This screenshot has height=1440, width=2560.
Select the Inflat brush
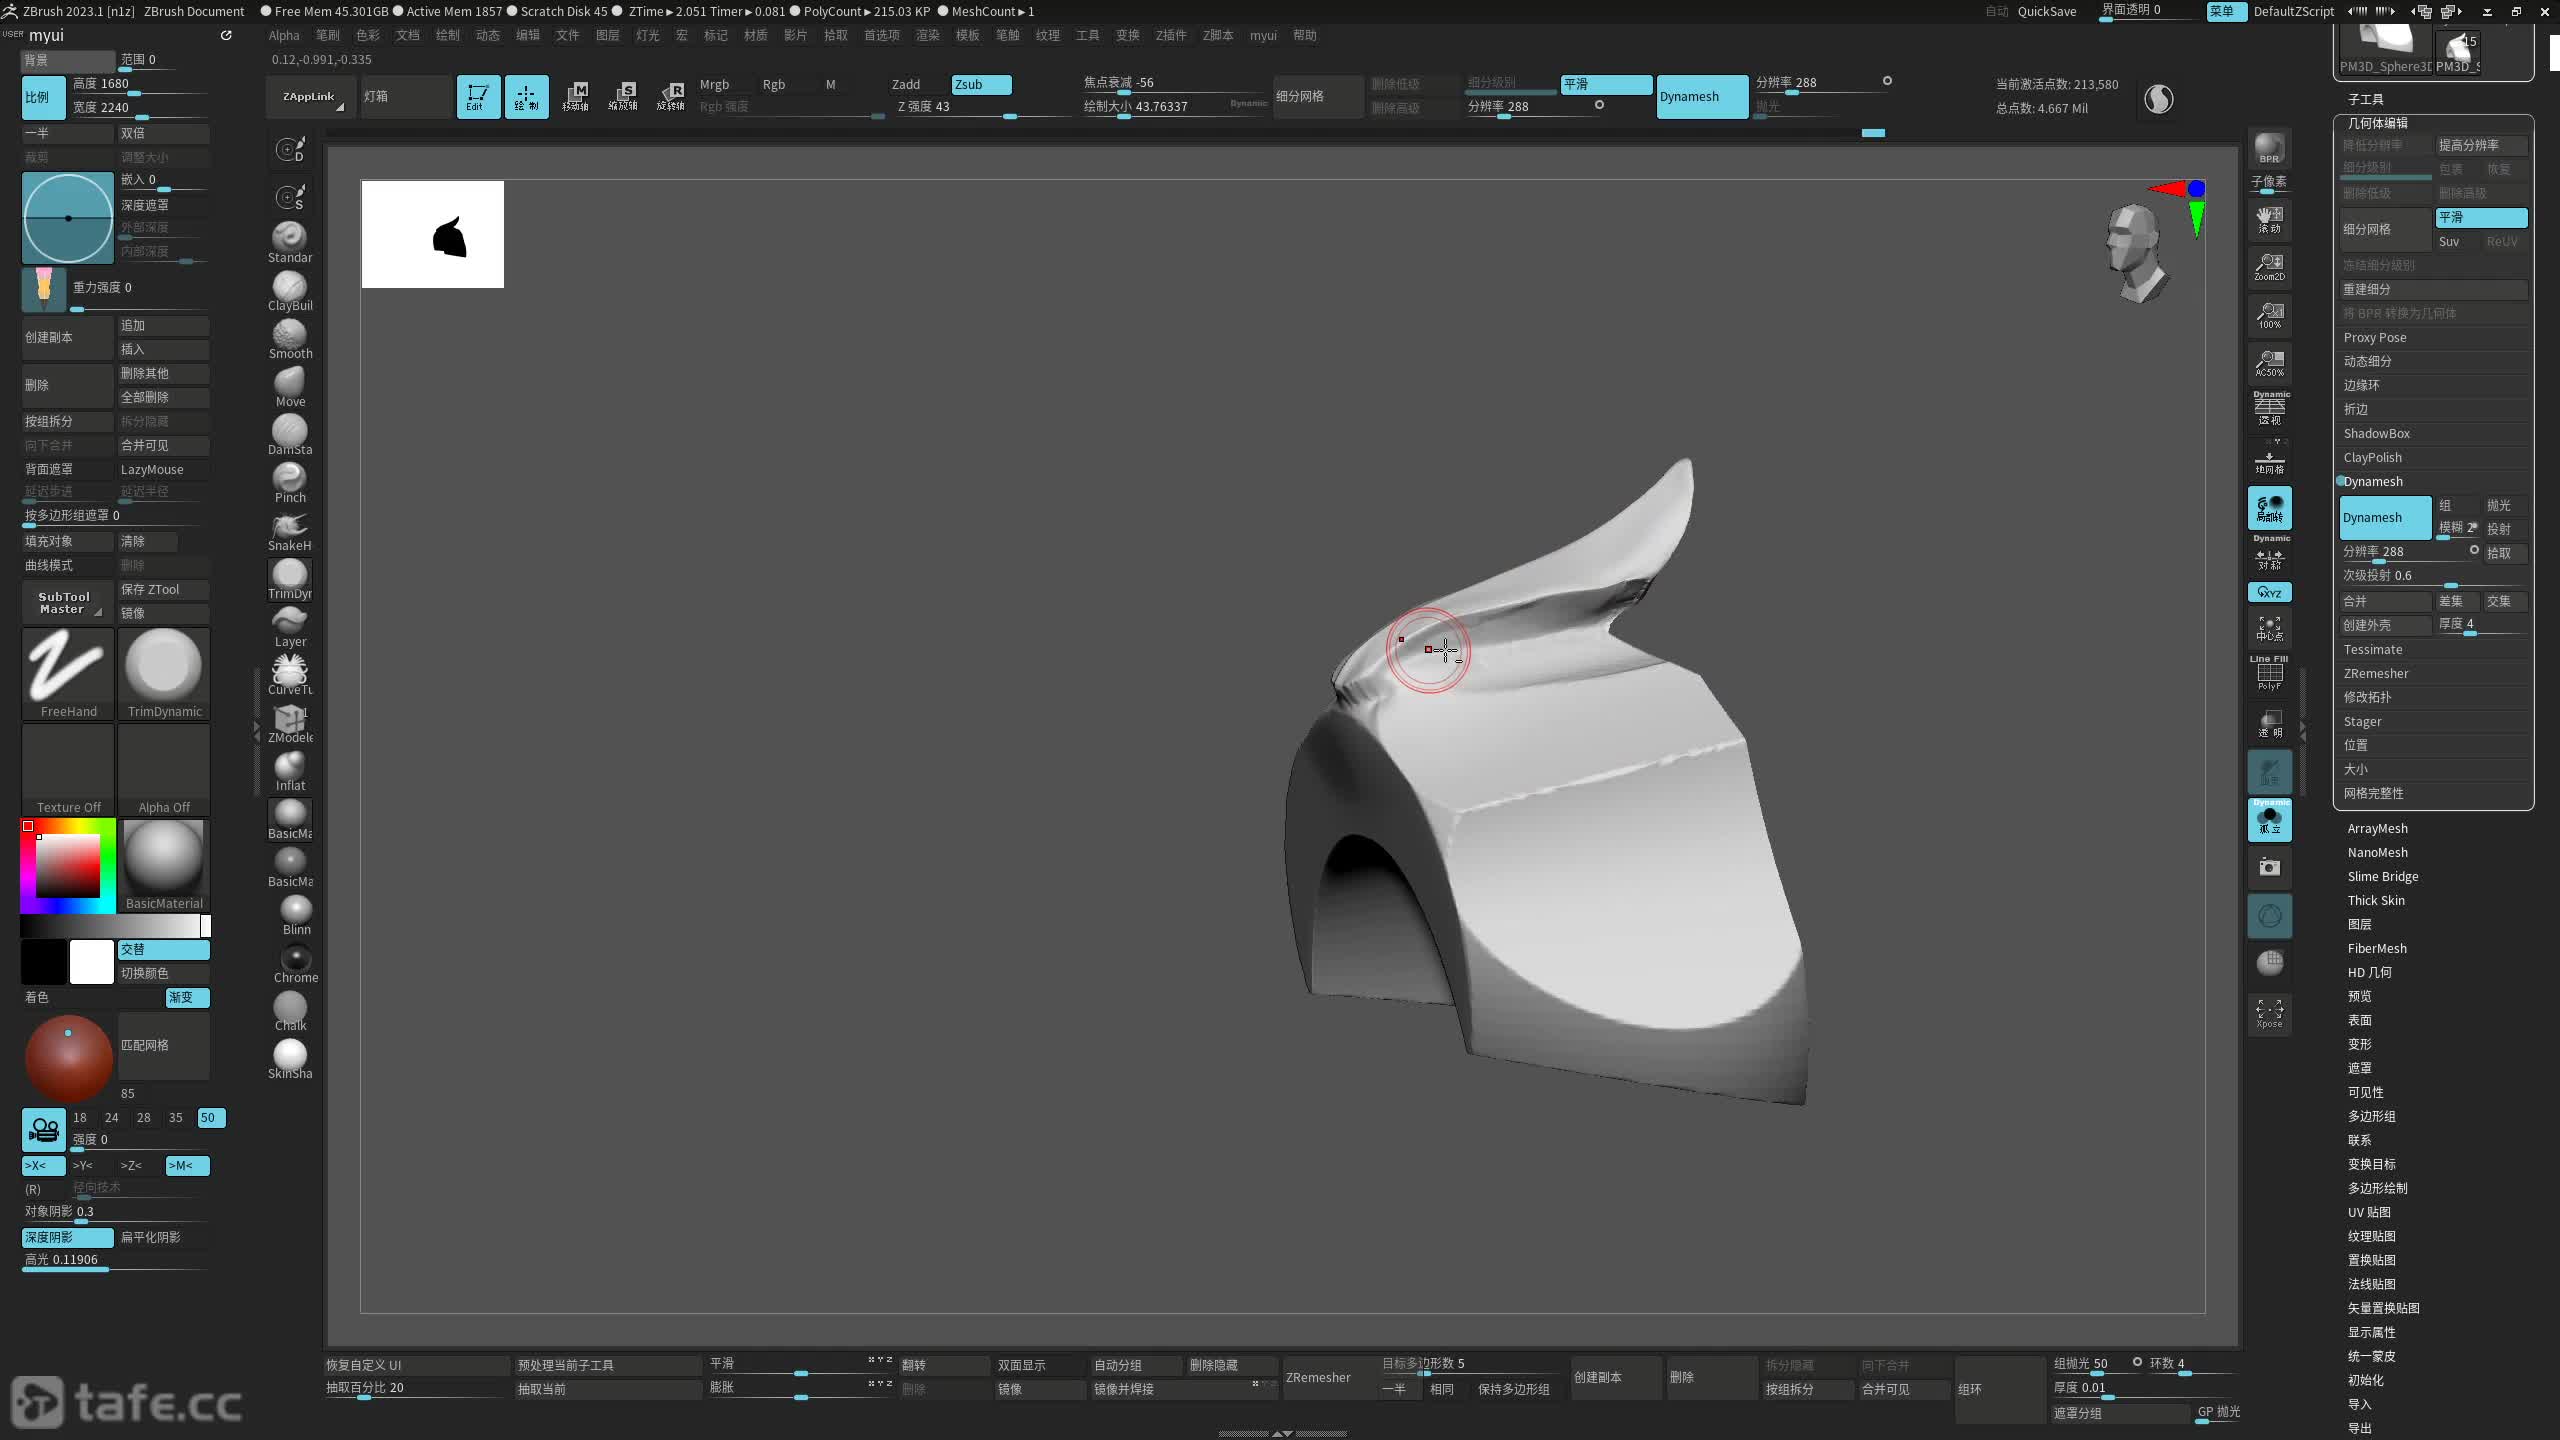coord(290,766)
